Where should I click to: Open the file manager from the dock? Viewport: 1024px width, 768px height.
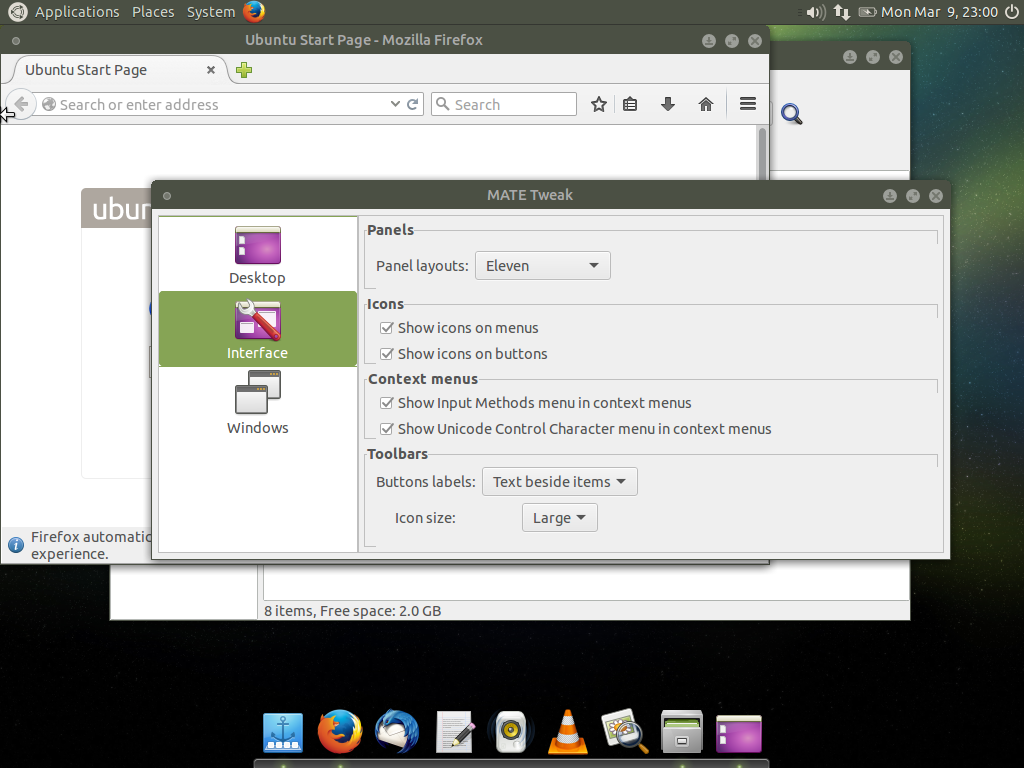pyautogui.click(x=682, y=732)
